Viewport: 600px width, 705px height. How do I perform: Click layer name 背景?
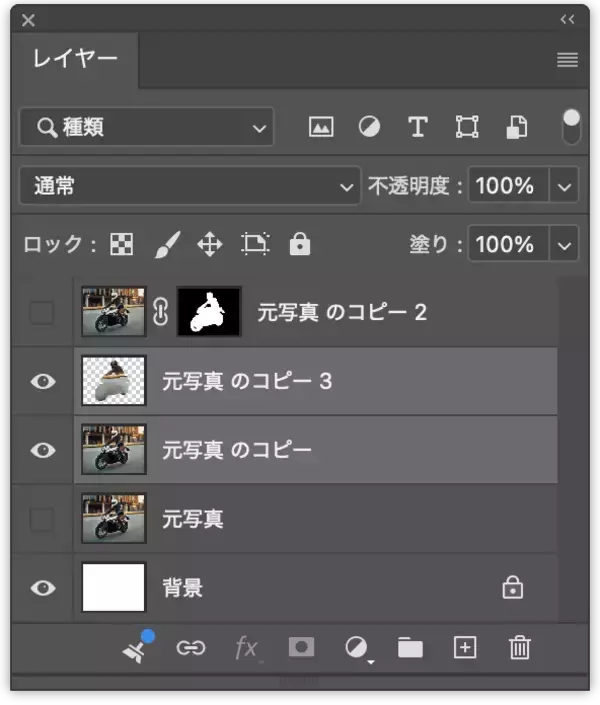coord(182,588)
